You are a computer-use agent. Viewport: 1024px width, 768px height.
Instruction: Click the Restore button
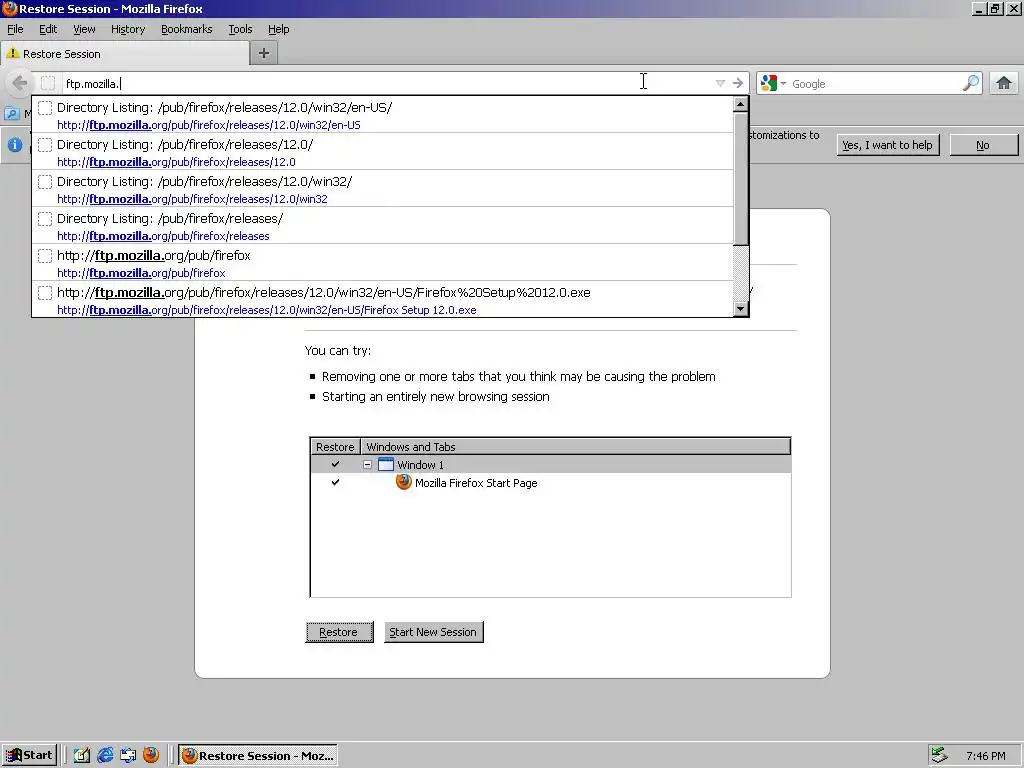[x=339, y=632]
